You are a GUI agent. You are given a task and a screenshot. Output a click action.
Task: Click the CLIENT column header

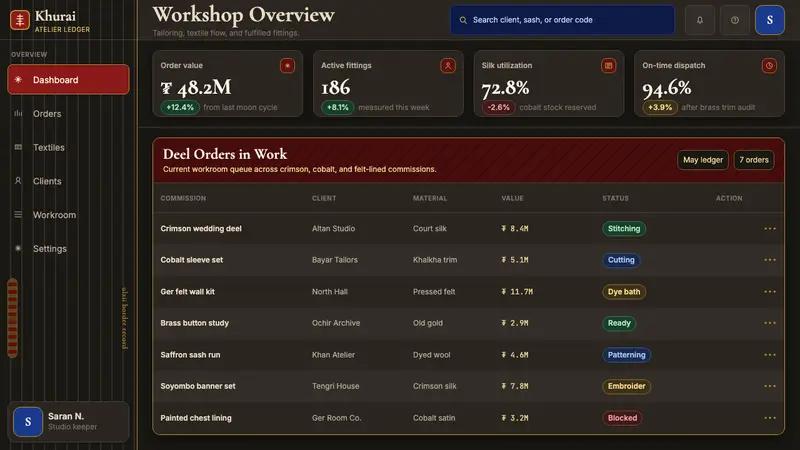coord(324,198)
